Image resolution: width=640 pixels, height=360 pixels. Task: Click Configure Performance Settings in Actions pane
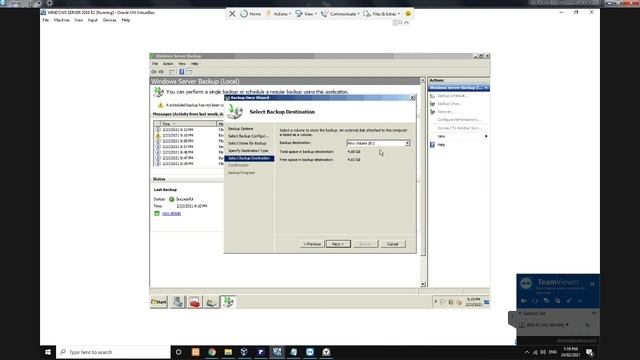pos(459,120)
